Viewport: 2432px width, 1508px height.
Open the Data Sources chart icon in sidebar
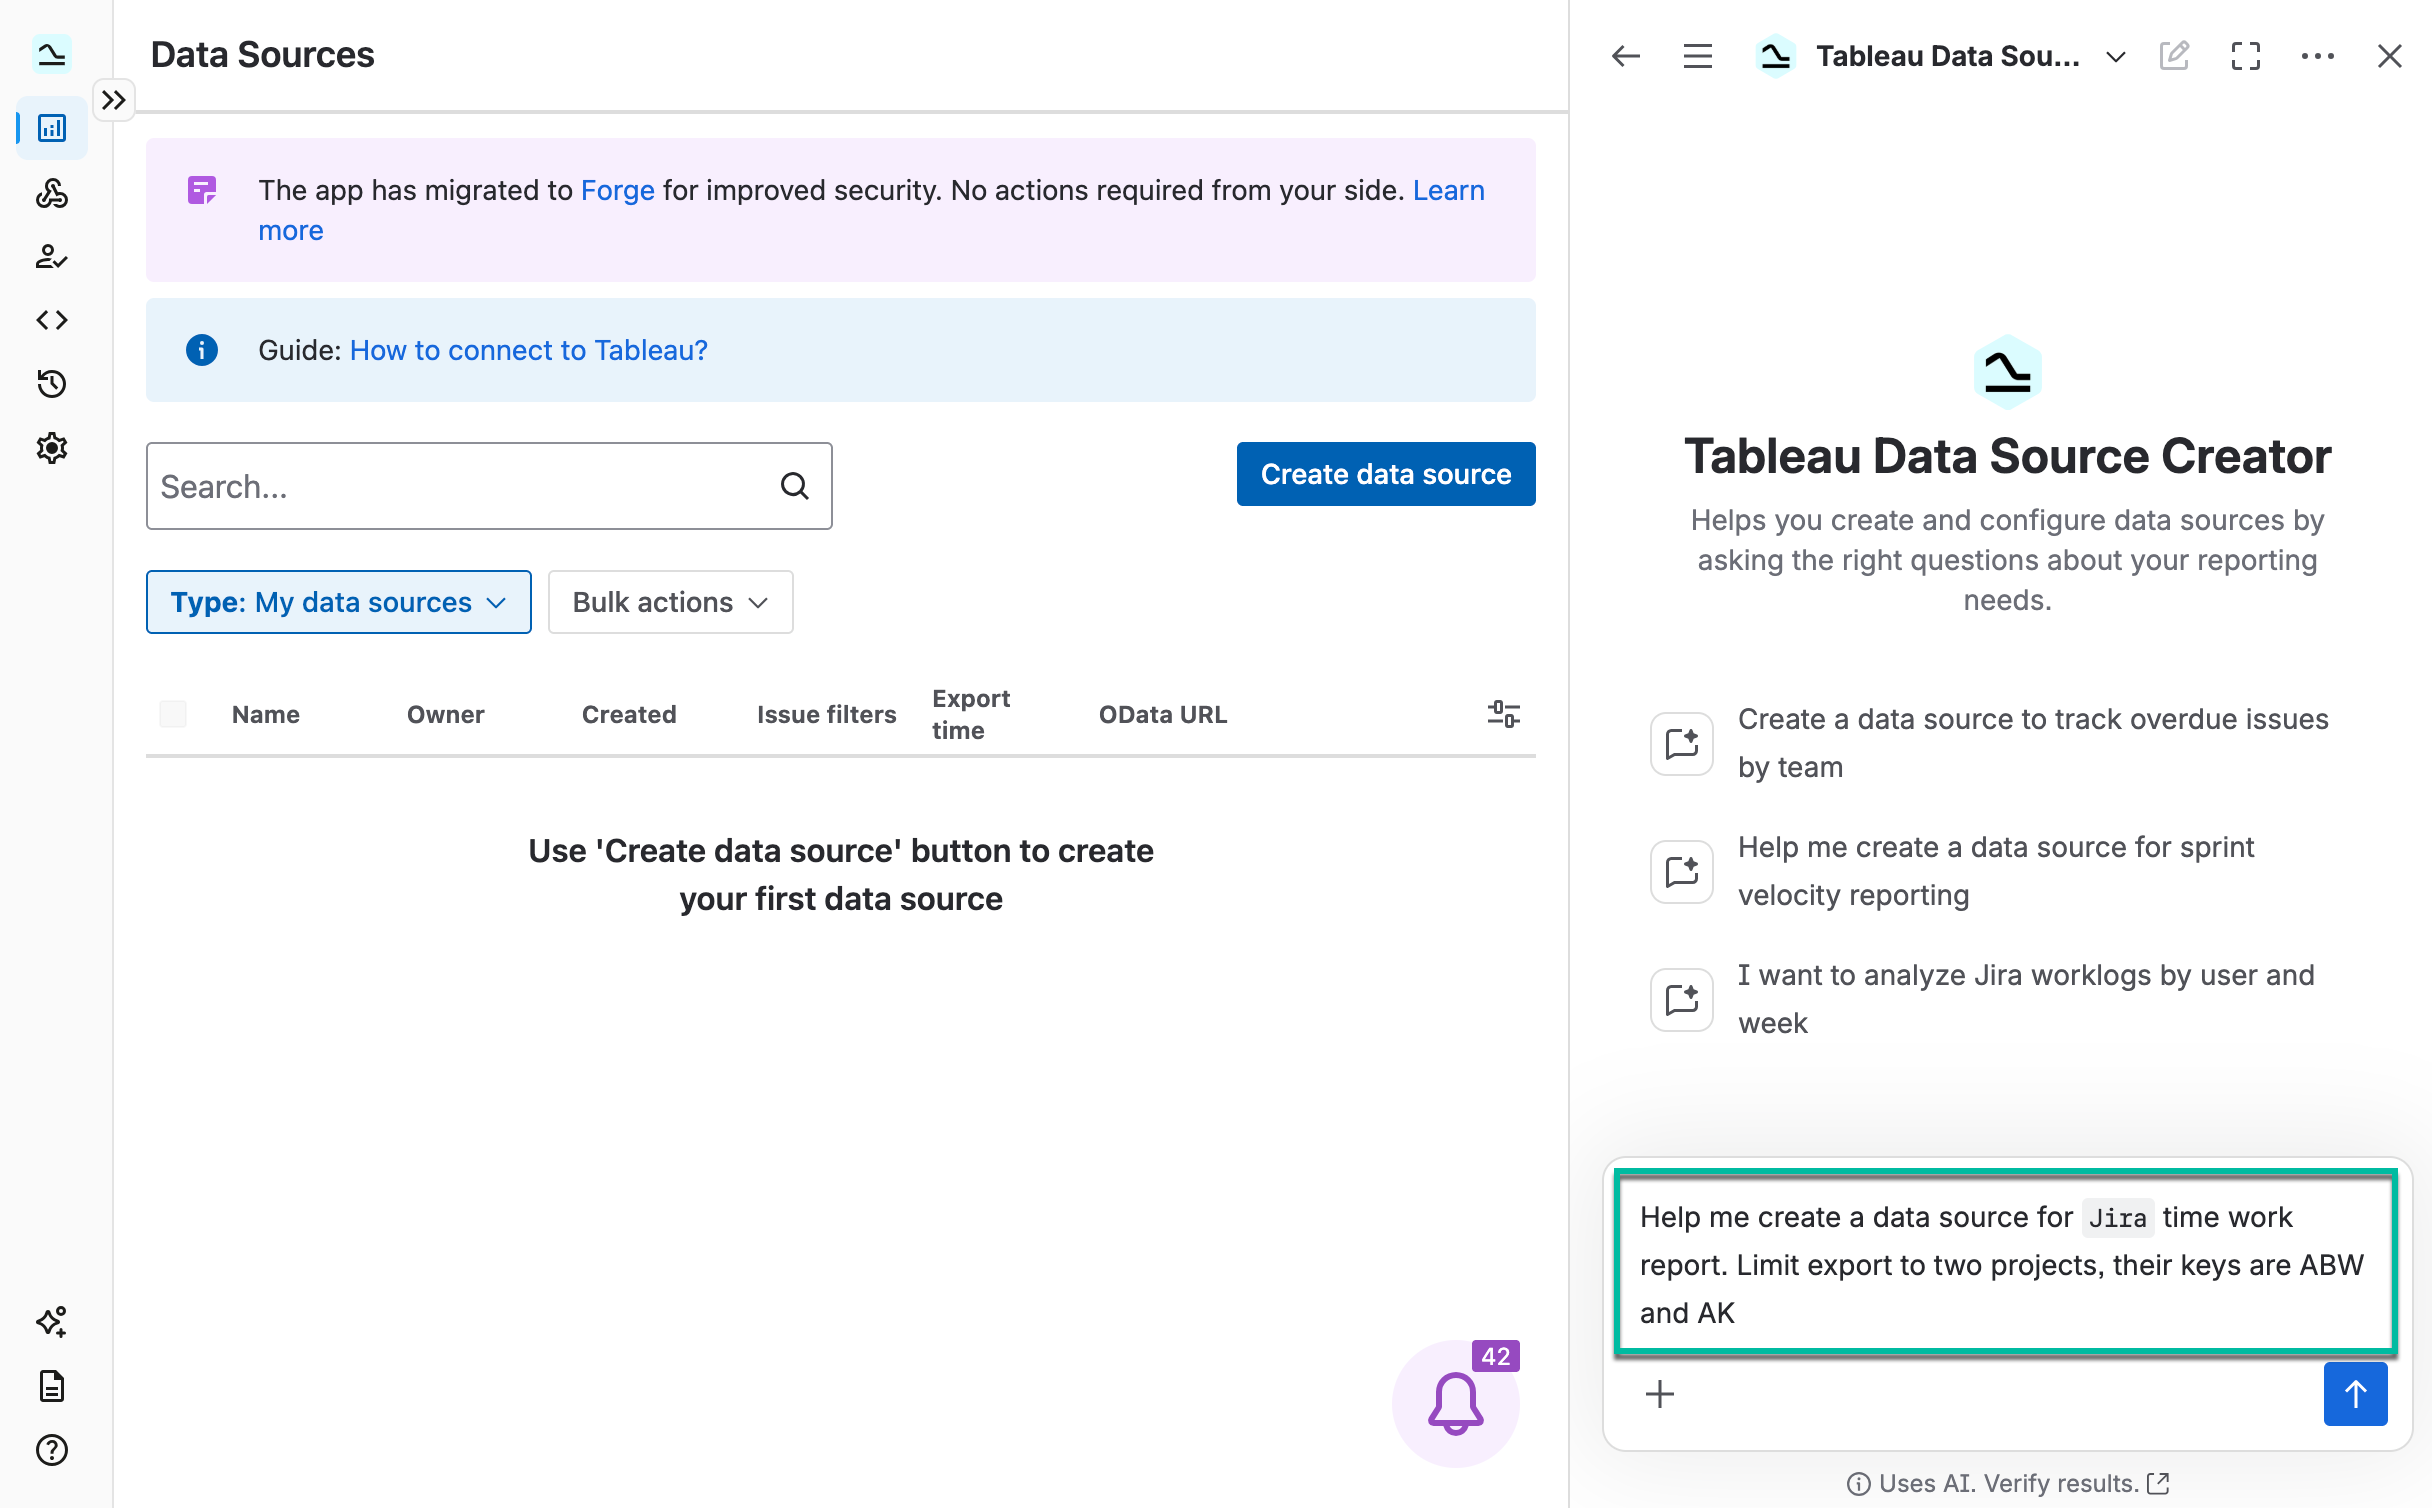click(x=52, y=128)
